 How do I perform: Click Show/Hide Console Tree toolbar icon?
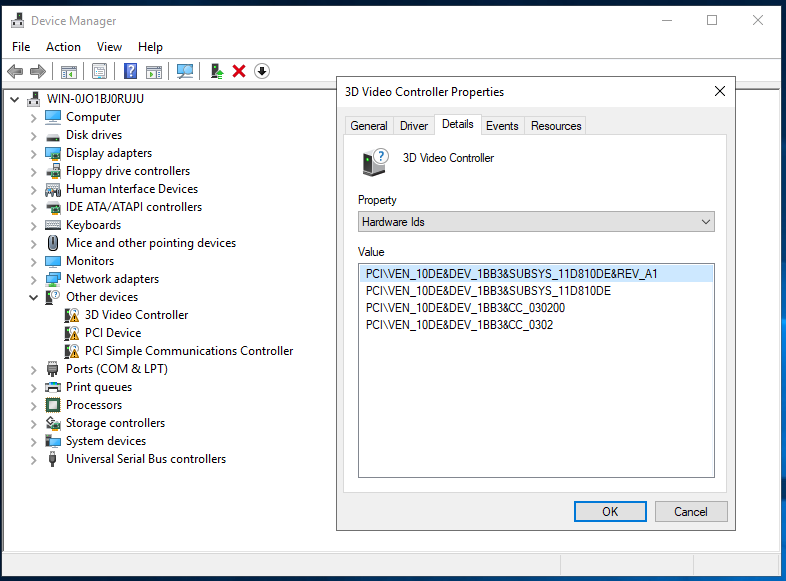pos(69,72)
